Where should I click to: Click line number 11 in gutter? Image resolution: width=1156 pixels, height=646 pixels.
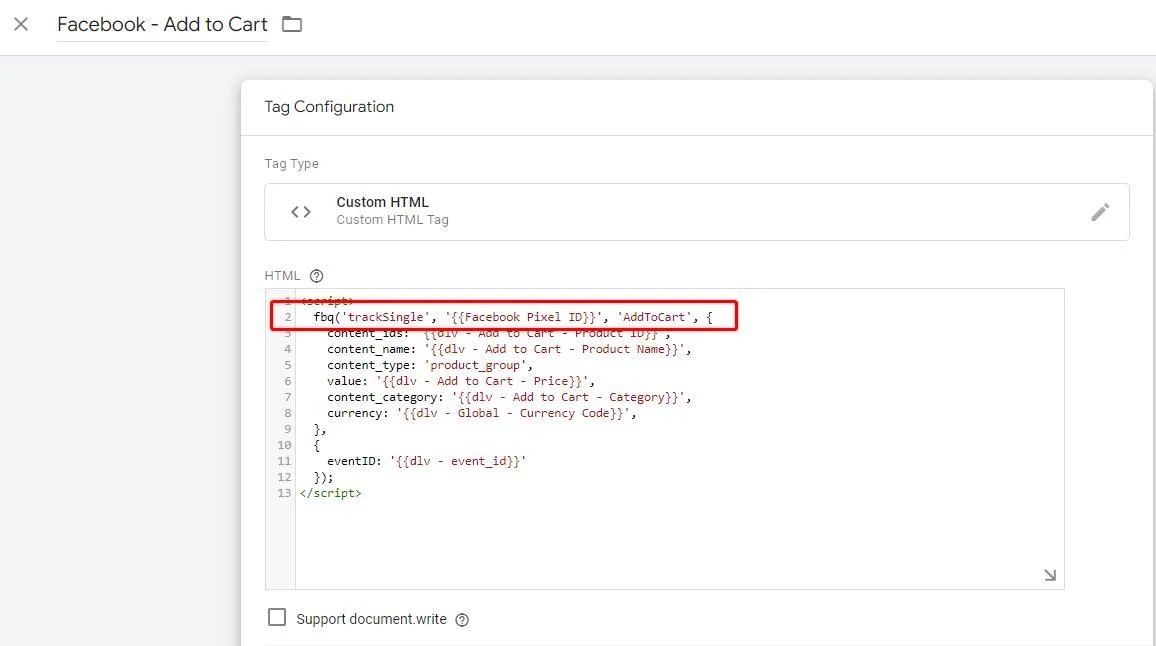284,462
